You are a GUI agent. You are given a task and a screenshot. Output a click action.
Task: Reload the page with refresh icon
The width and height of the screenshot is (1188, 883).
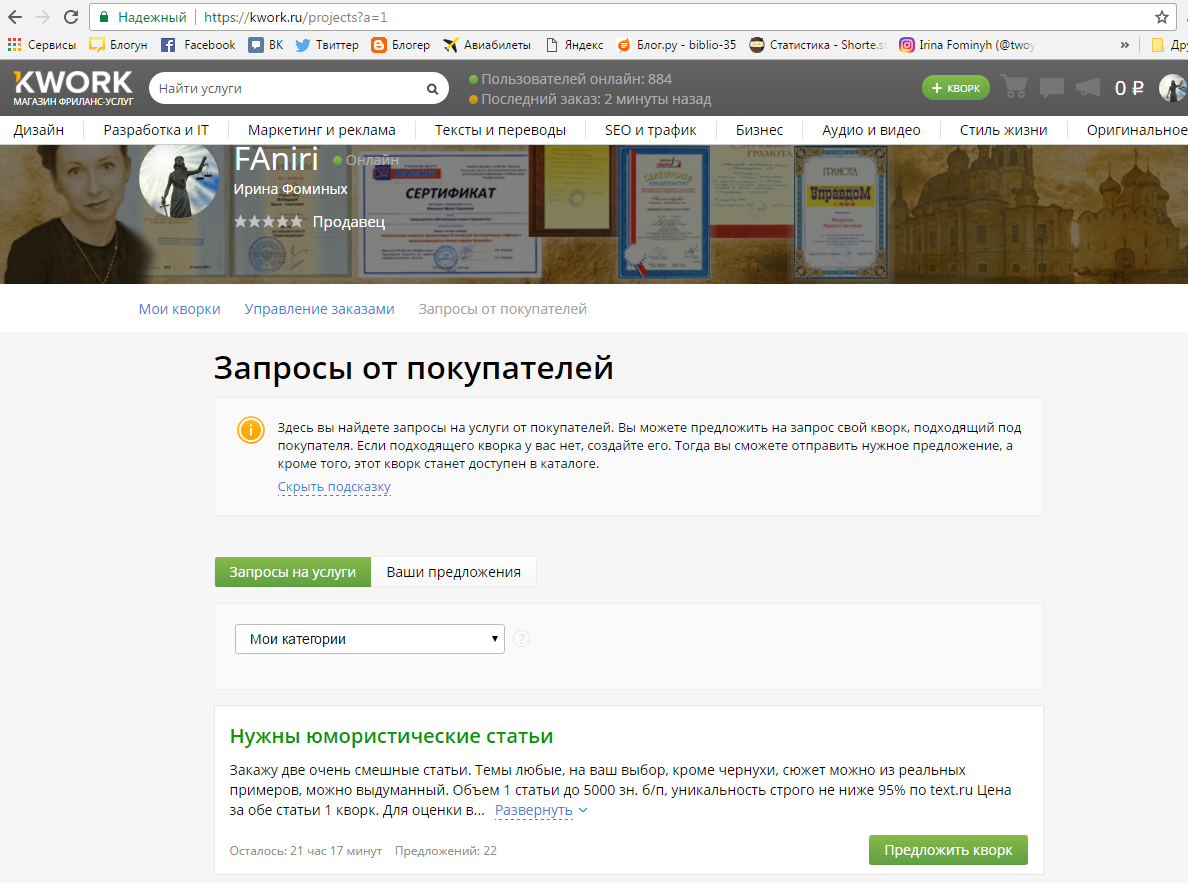point(70,17)
